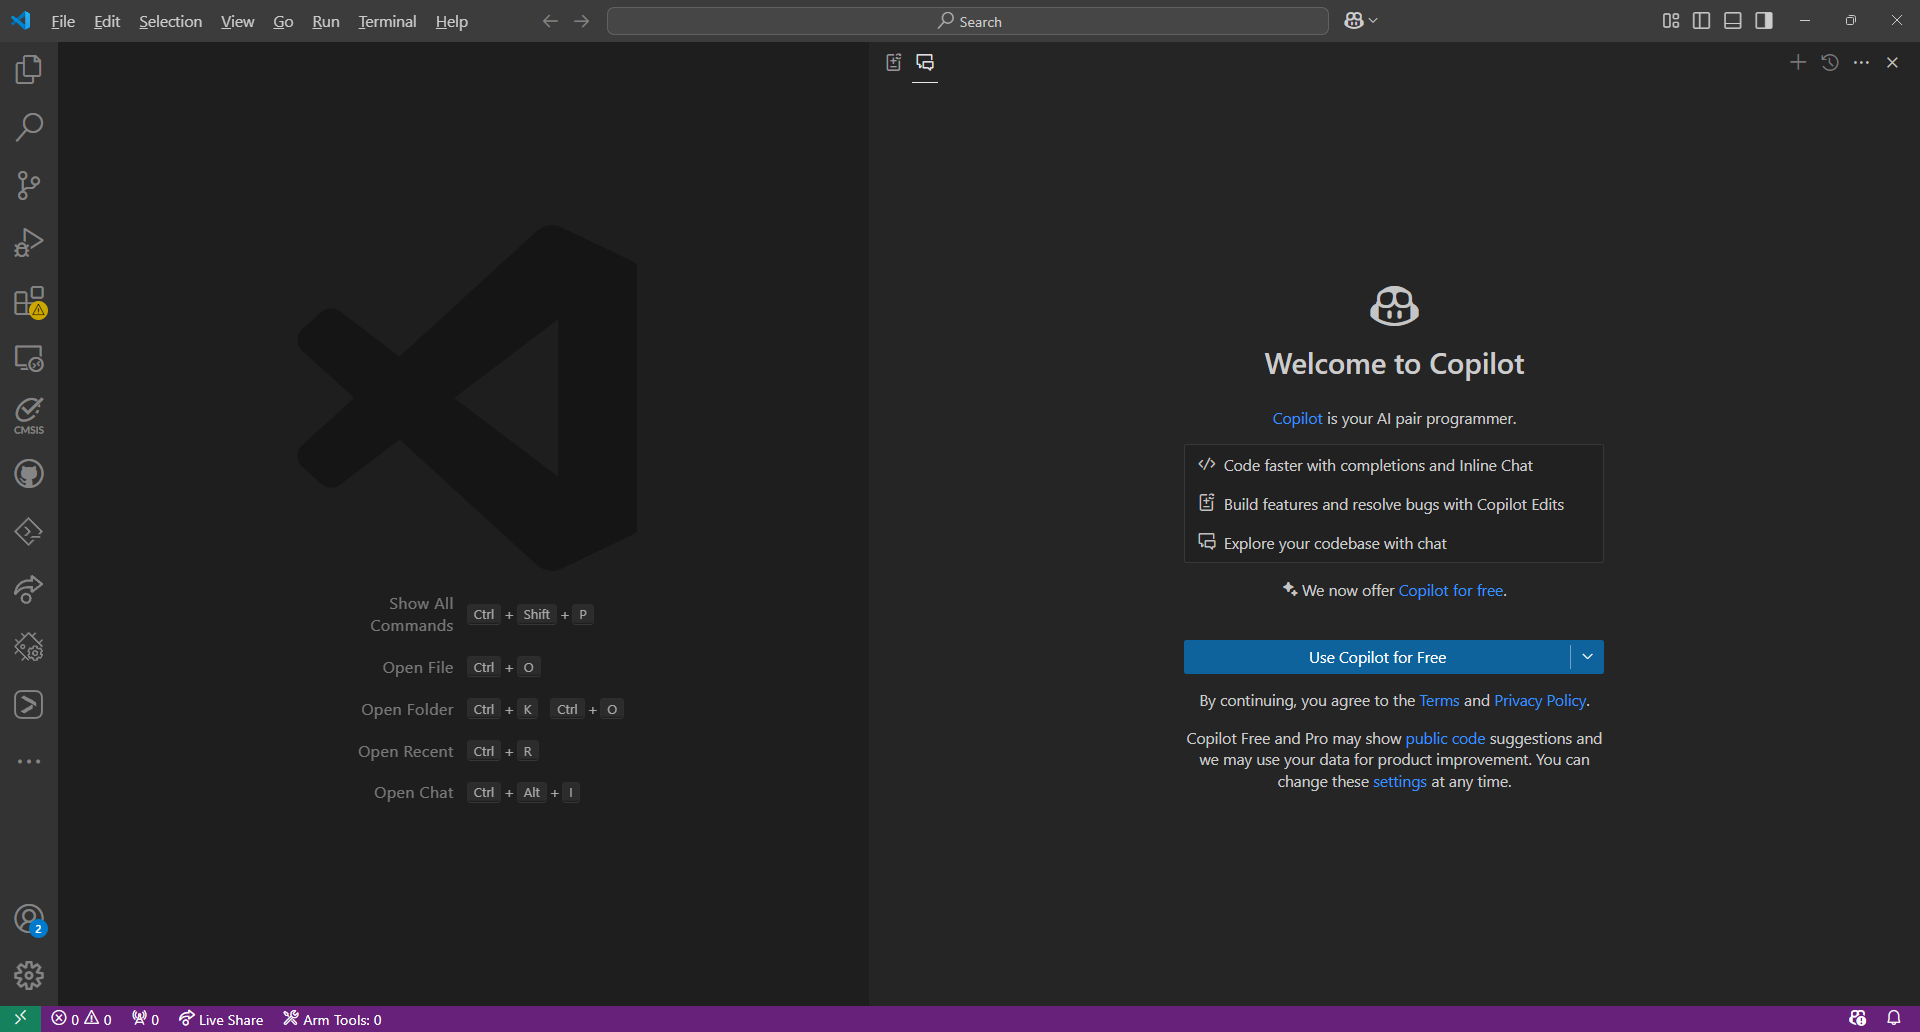Click the remote window indicator in status bar

pyautogui.click(x=20, y=1019)
